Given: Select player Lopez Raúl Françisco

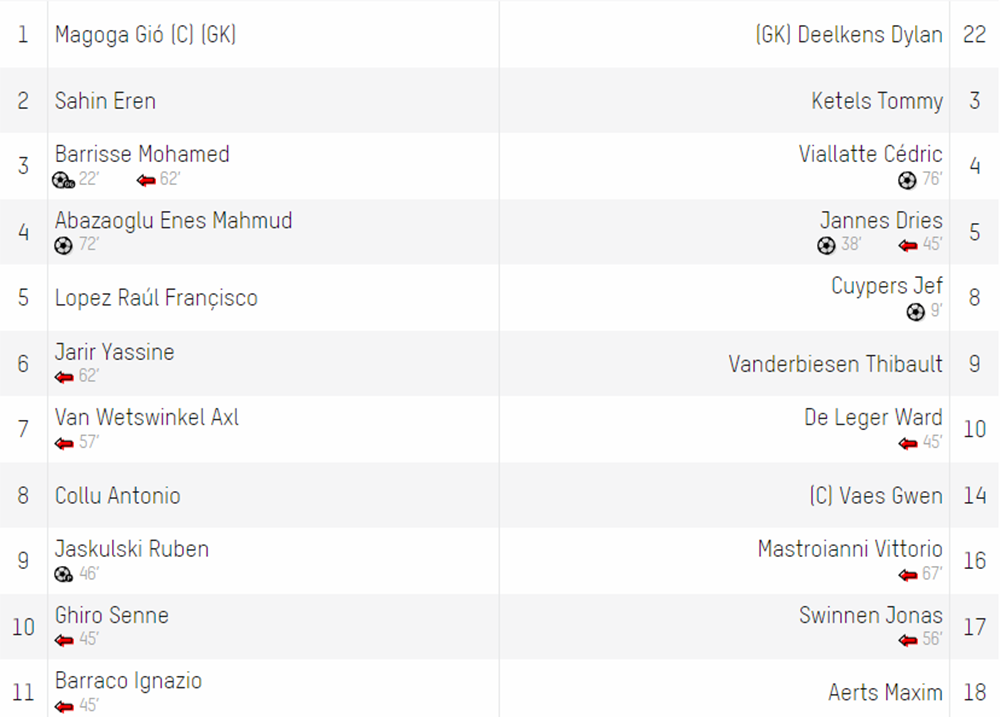Looking at the screenshot, I should (x=156, y=298).
